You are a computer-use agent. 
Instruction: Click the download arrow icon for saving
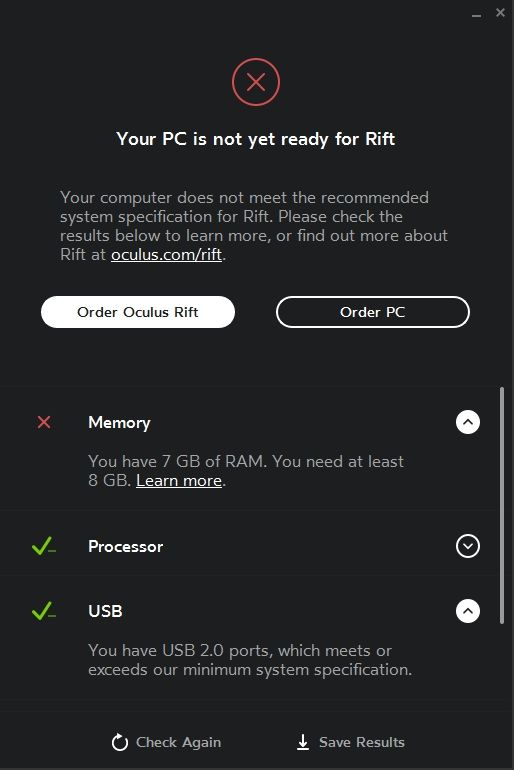tap(303, 742)
